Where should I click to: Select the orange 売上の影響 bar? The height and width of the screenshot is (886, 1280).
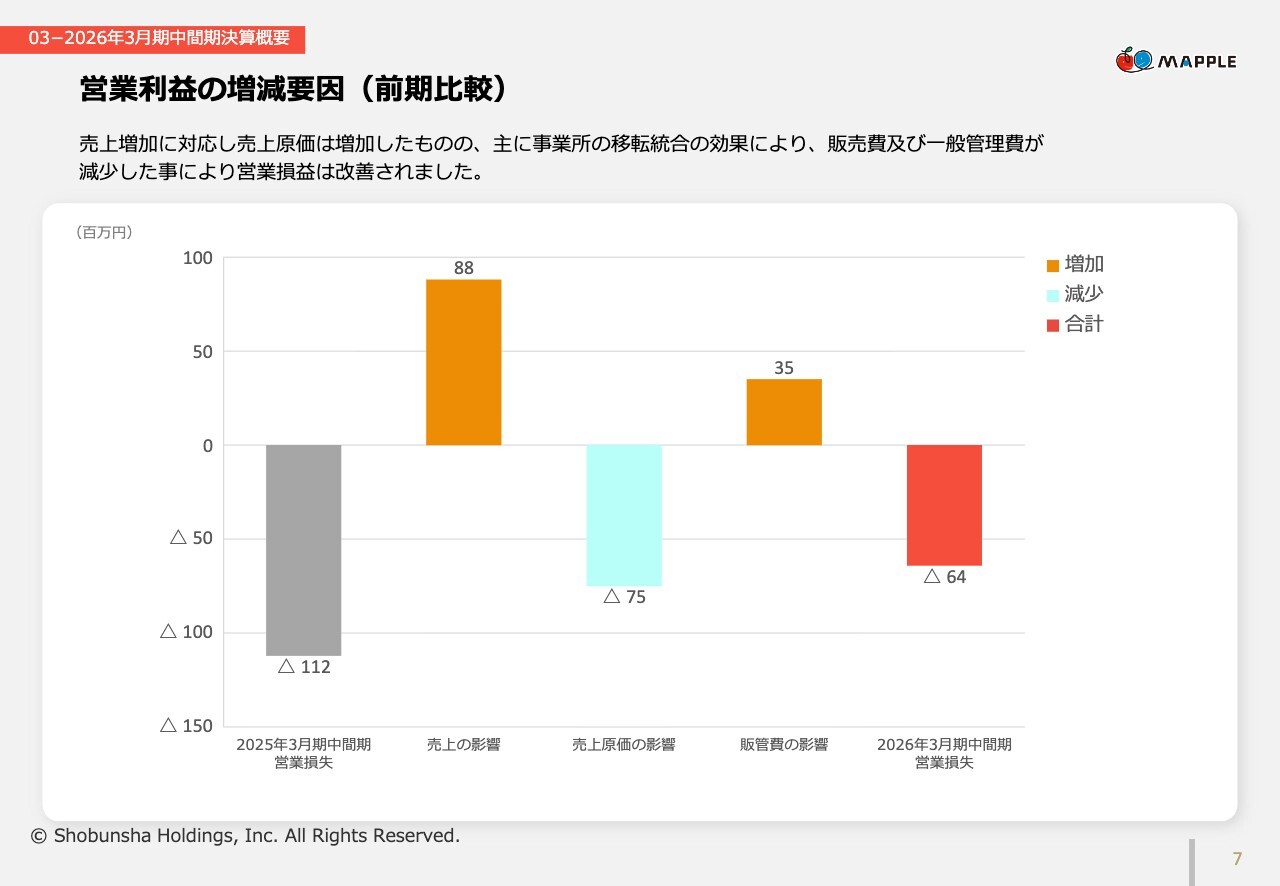pos(463,362)
